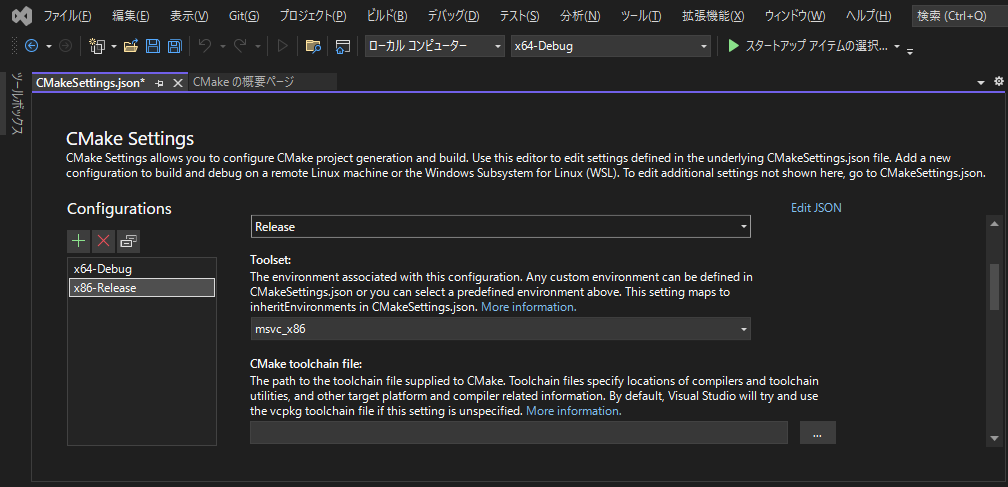Click the green スタートアップ アイテムの選択 run button
The image size is (1008, 487).
(807, 46)
